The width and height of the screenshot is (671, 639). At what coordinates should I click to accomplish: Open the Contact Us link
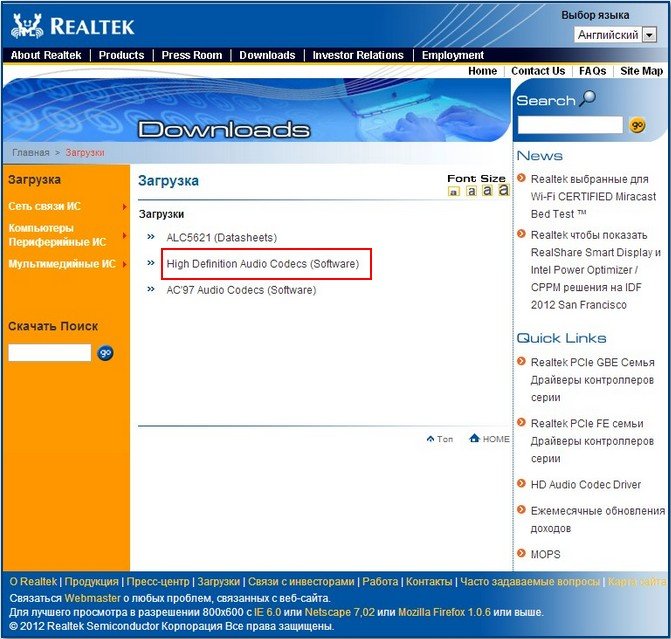(x=538, y=71)
